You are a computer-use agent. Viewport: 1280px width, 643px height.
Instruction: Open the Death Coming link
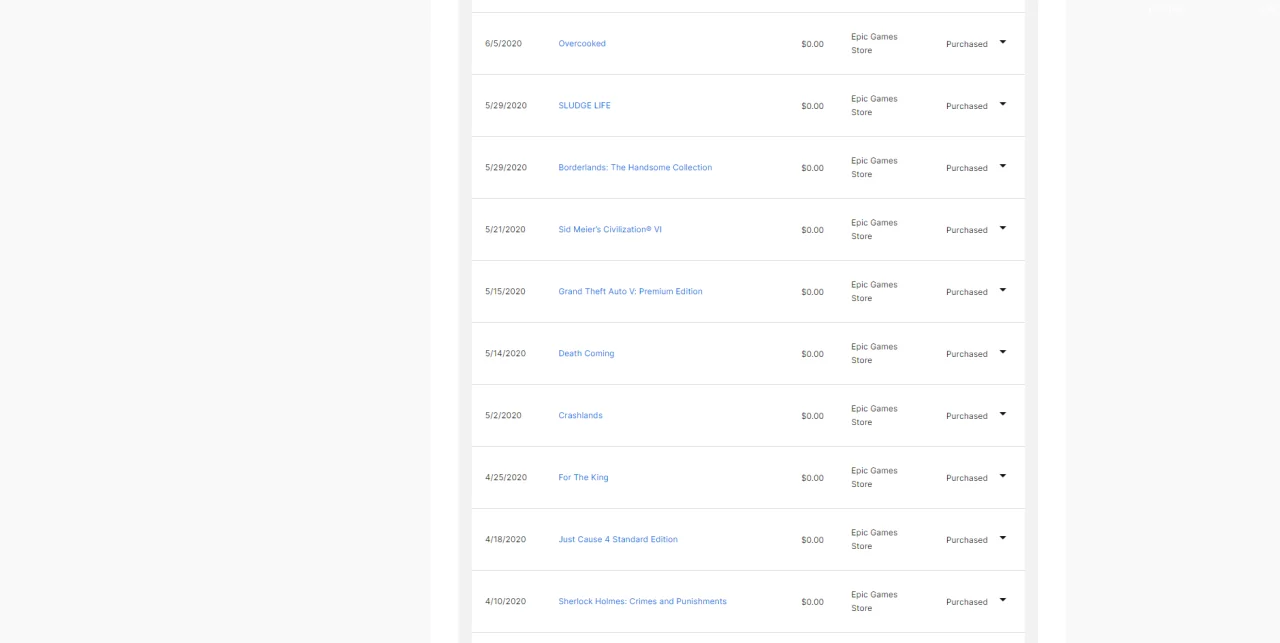586,354
